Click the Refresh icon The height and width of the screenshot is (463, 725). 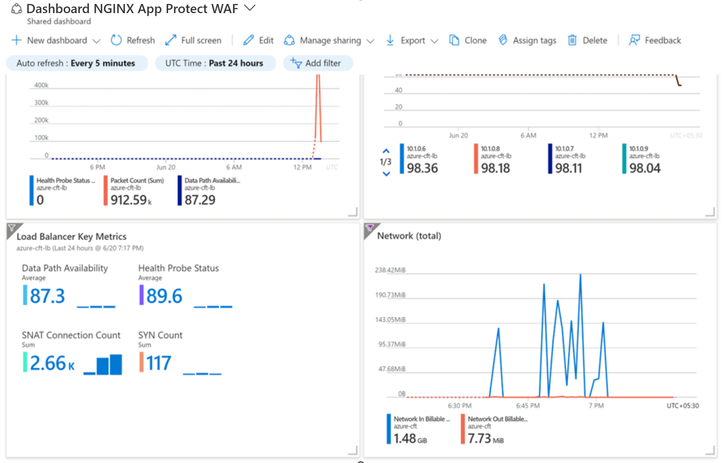pos(116,40)
